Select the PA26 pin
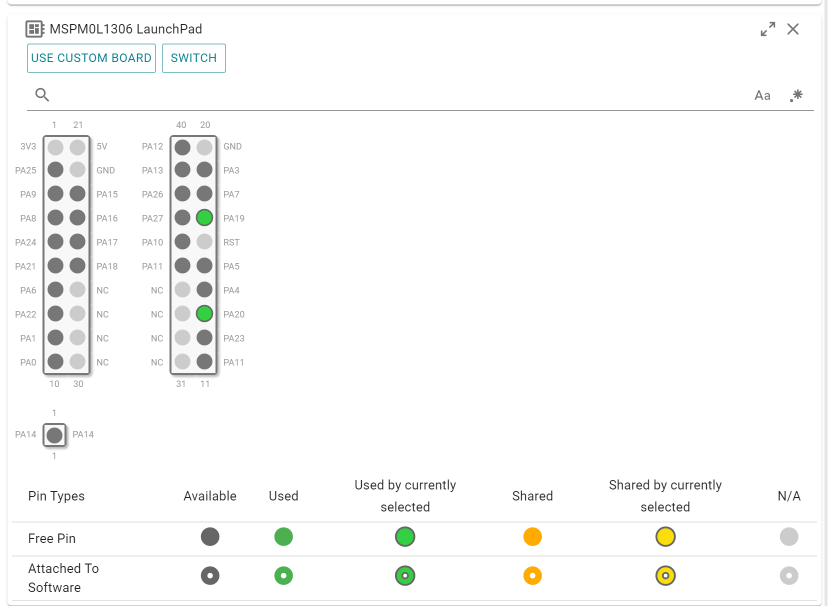The width and height of the screenshot is (828, 606). (x=182, y=194)
